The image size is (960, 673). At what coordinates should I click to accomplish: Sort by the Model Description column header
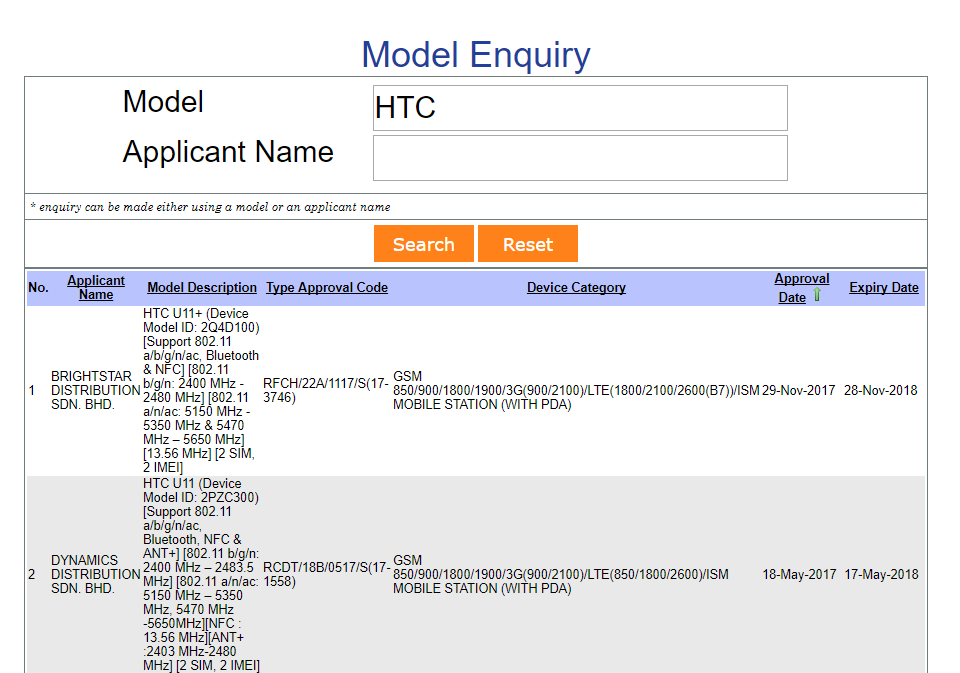click(202, 288)
